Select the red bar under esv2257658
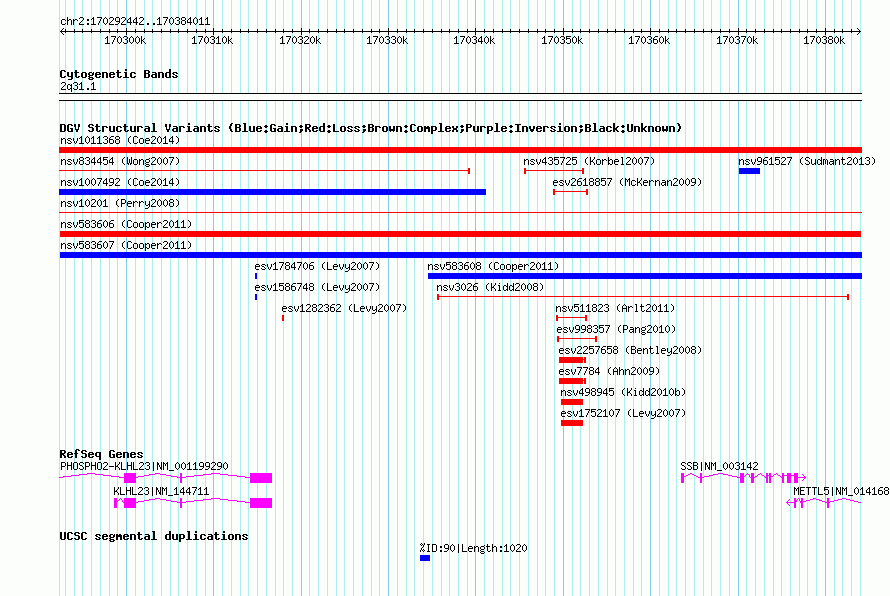This screenshot has width=890, height=596. (x=572, y=360)
